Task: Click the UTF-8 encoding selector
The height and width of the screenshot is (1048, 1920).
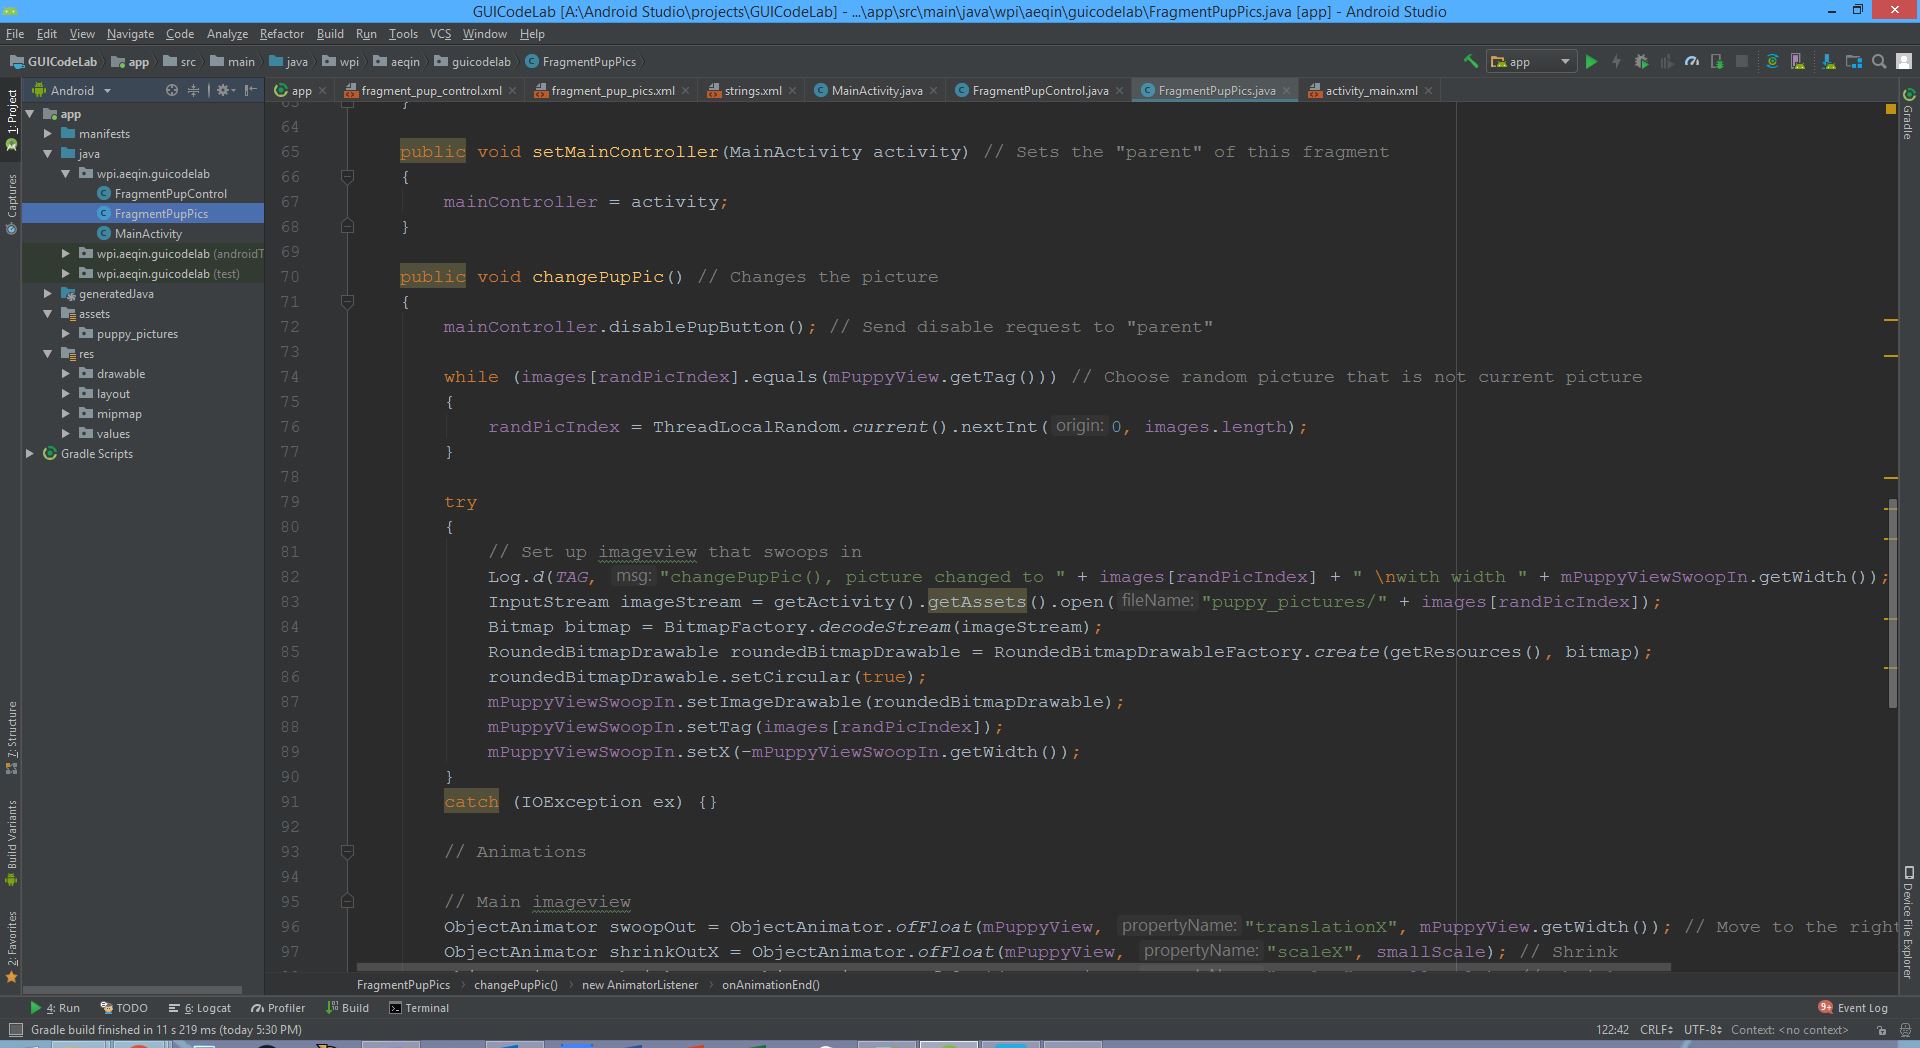Action: point(1702,1029)
